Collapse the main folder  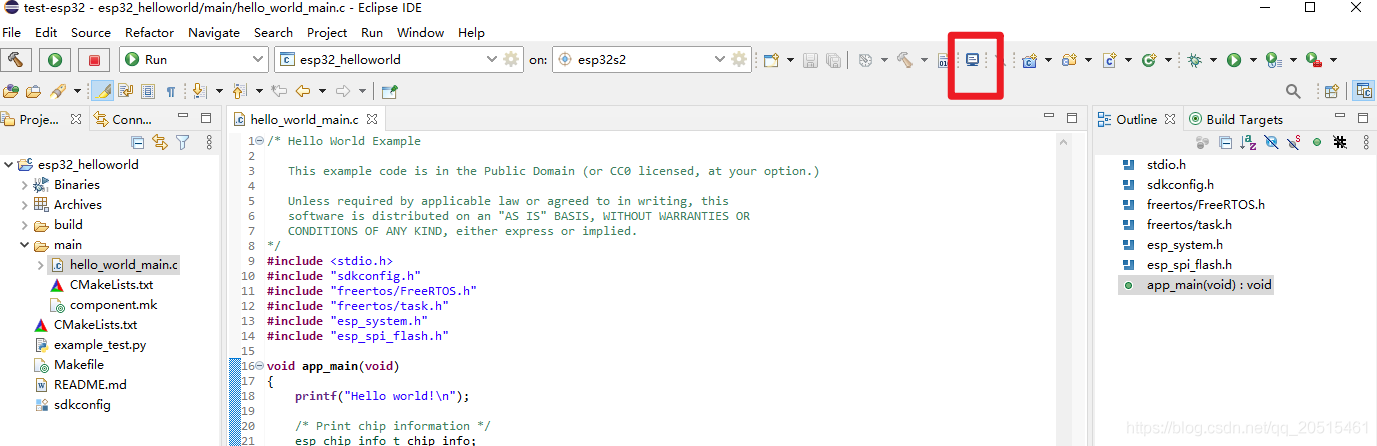(24, 244)
